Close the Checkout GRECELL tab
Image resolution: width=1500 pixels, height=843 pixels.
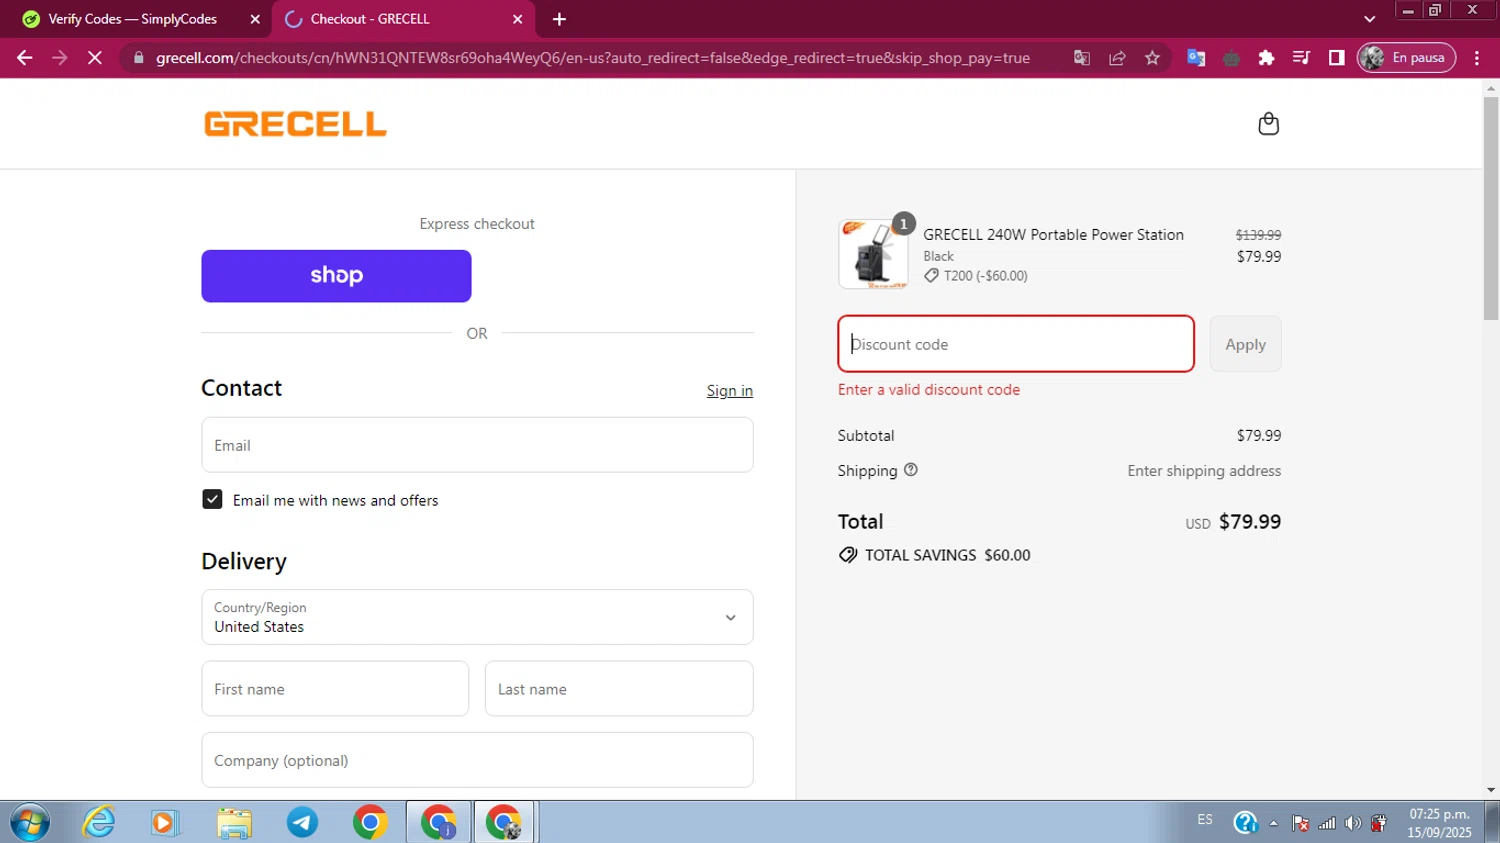point(517,19)
